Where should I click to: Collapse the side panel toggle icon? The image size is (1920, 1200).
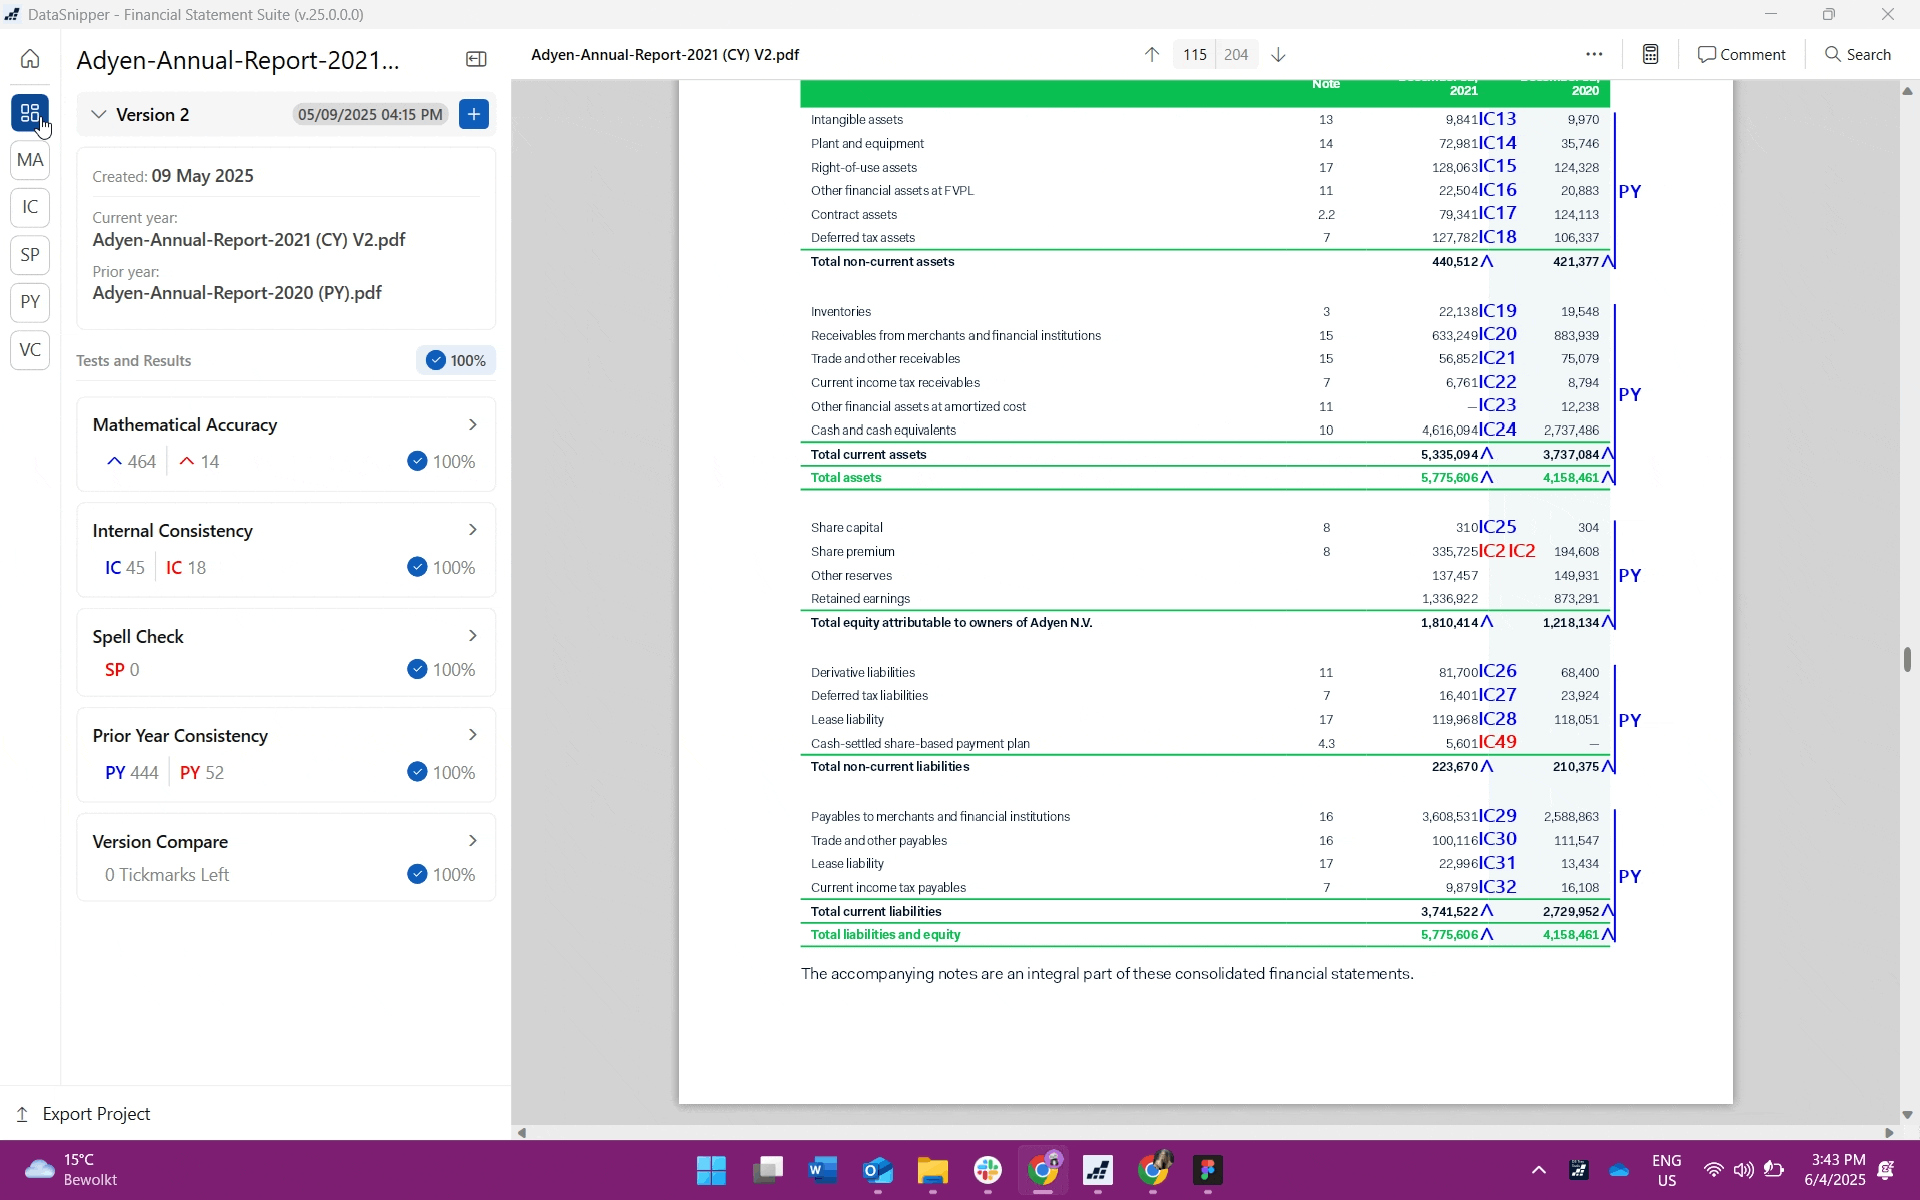point(476,60)
